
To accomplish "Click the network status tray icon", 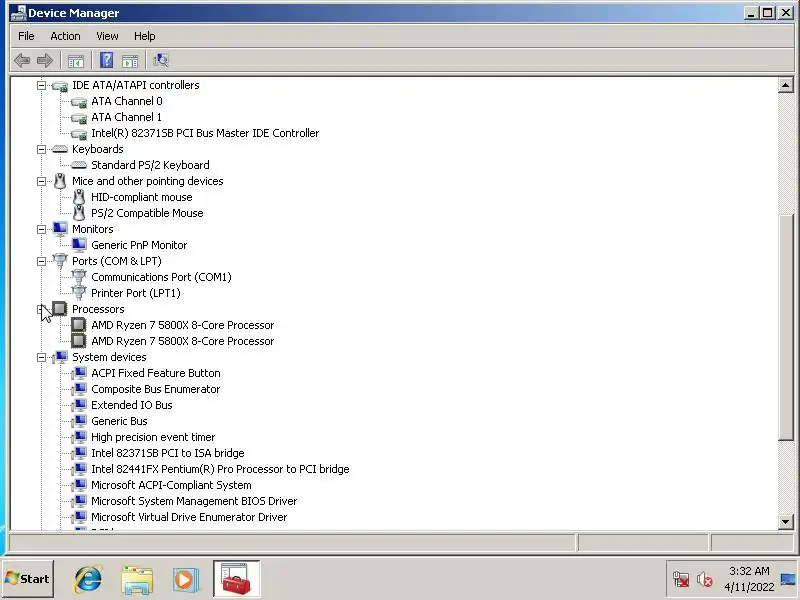I will (x=681, y=579).
